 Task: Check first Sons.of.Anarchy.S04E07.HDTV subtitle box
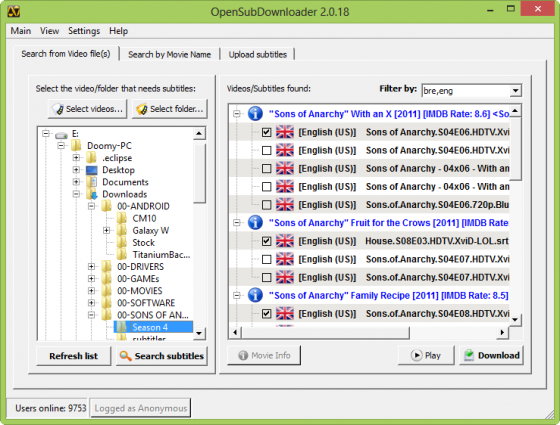click(266, 259)
